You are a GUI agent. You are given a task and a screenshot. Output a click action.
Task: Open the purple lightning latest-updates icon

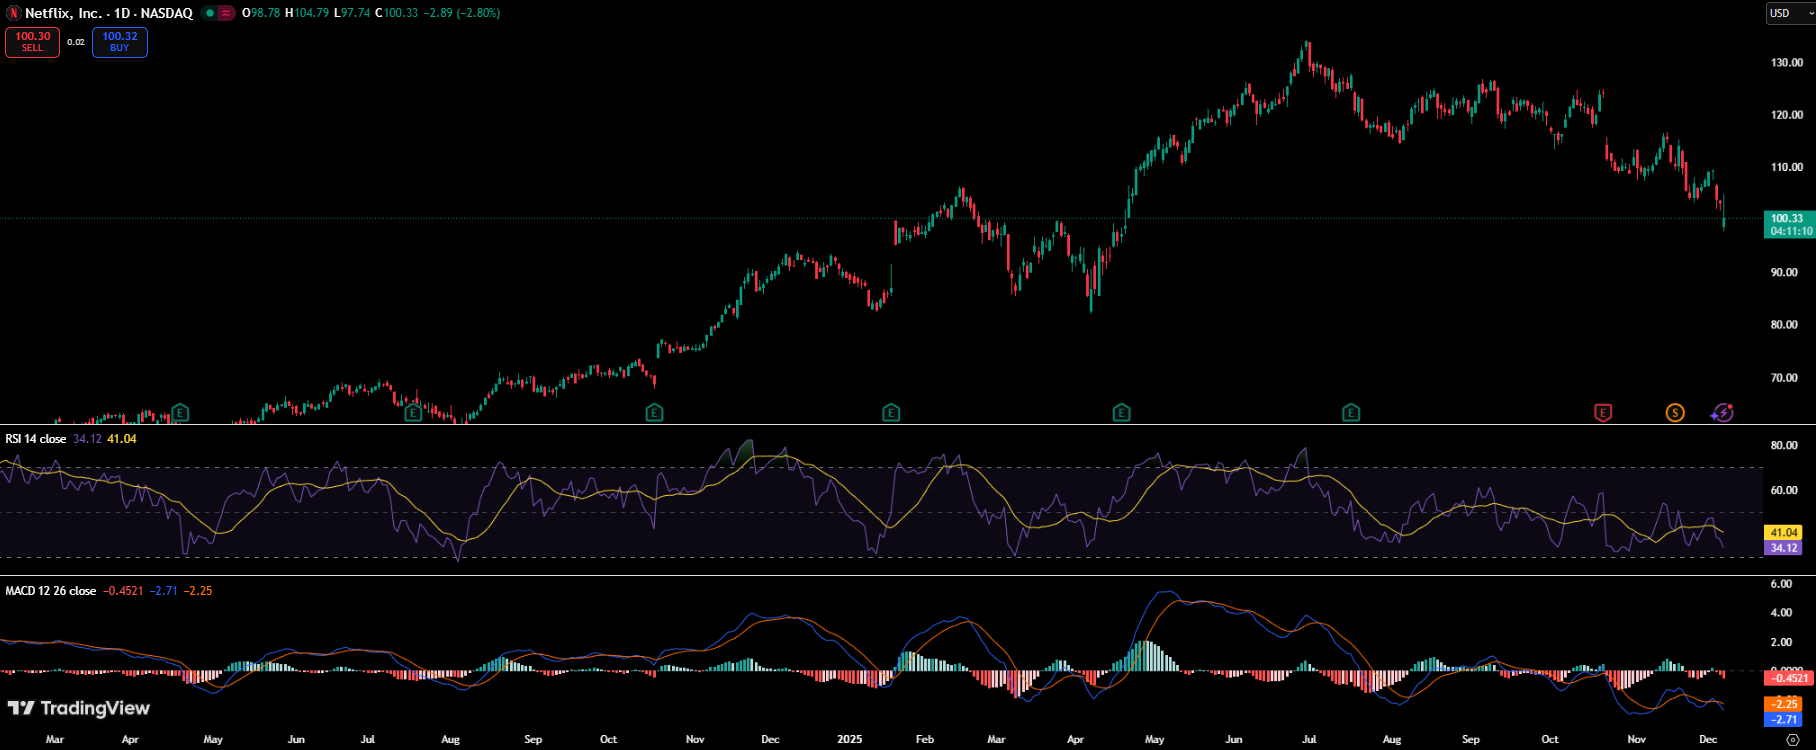pos(1721,412)
